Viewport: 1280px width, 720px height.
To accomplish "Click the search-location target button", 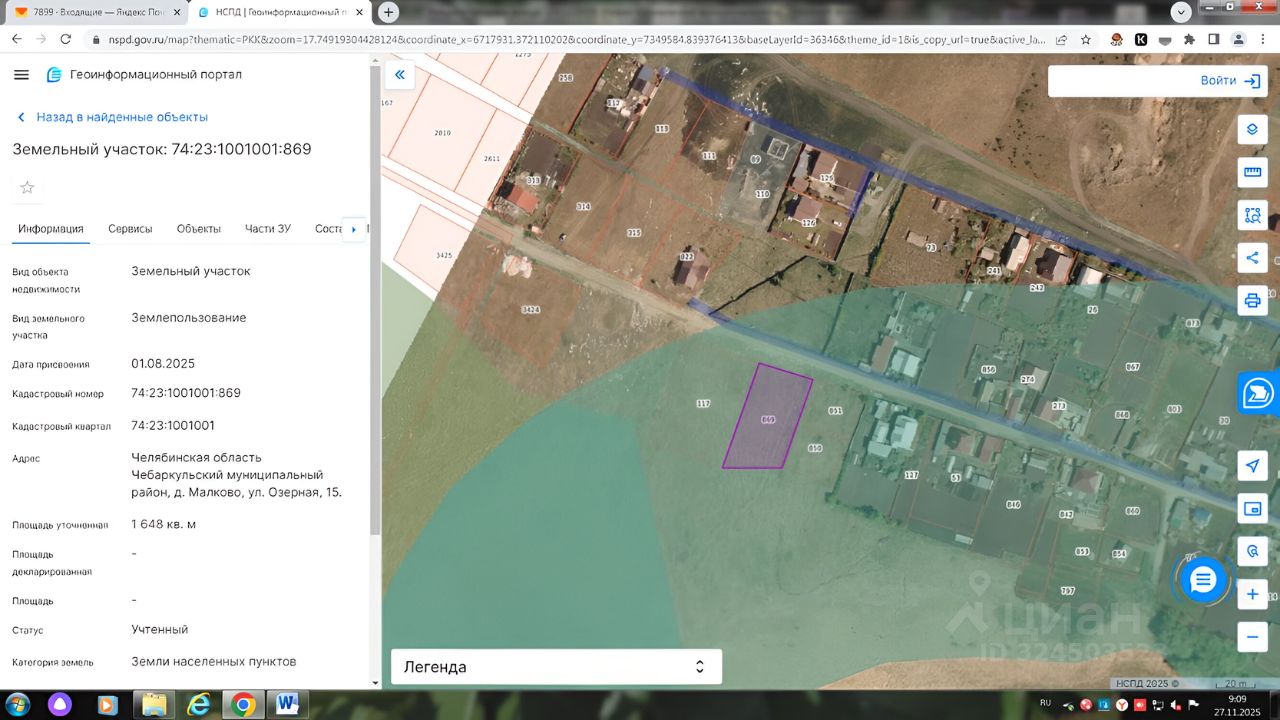I will 1252,551.
